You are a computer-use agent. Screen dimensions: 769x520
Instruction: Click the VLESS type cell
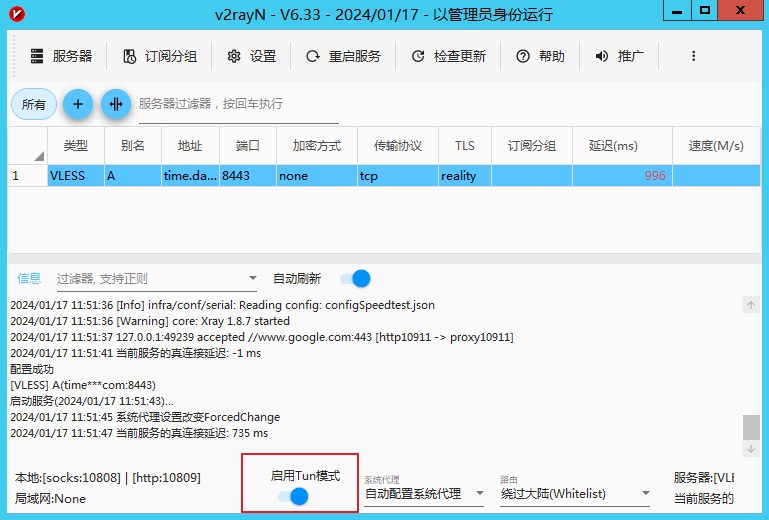click(x=76, y=176)
